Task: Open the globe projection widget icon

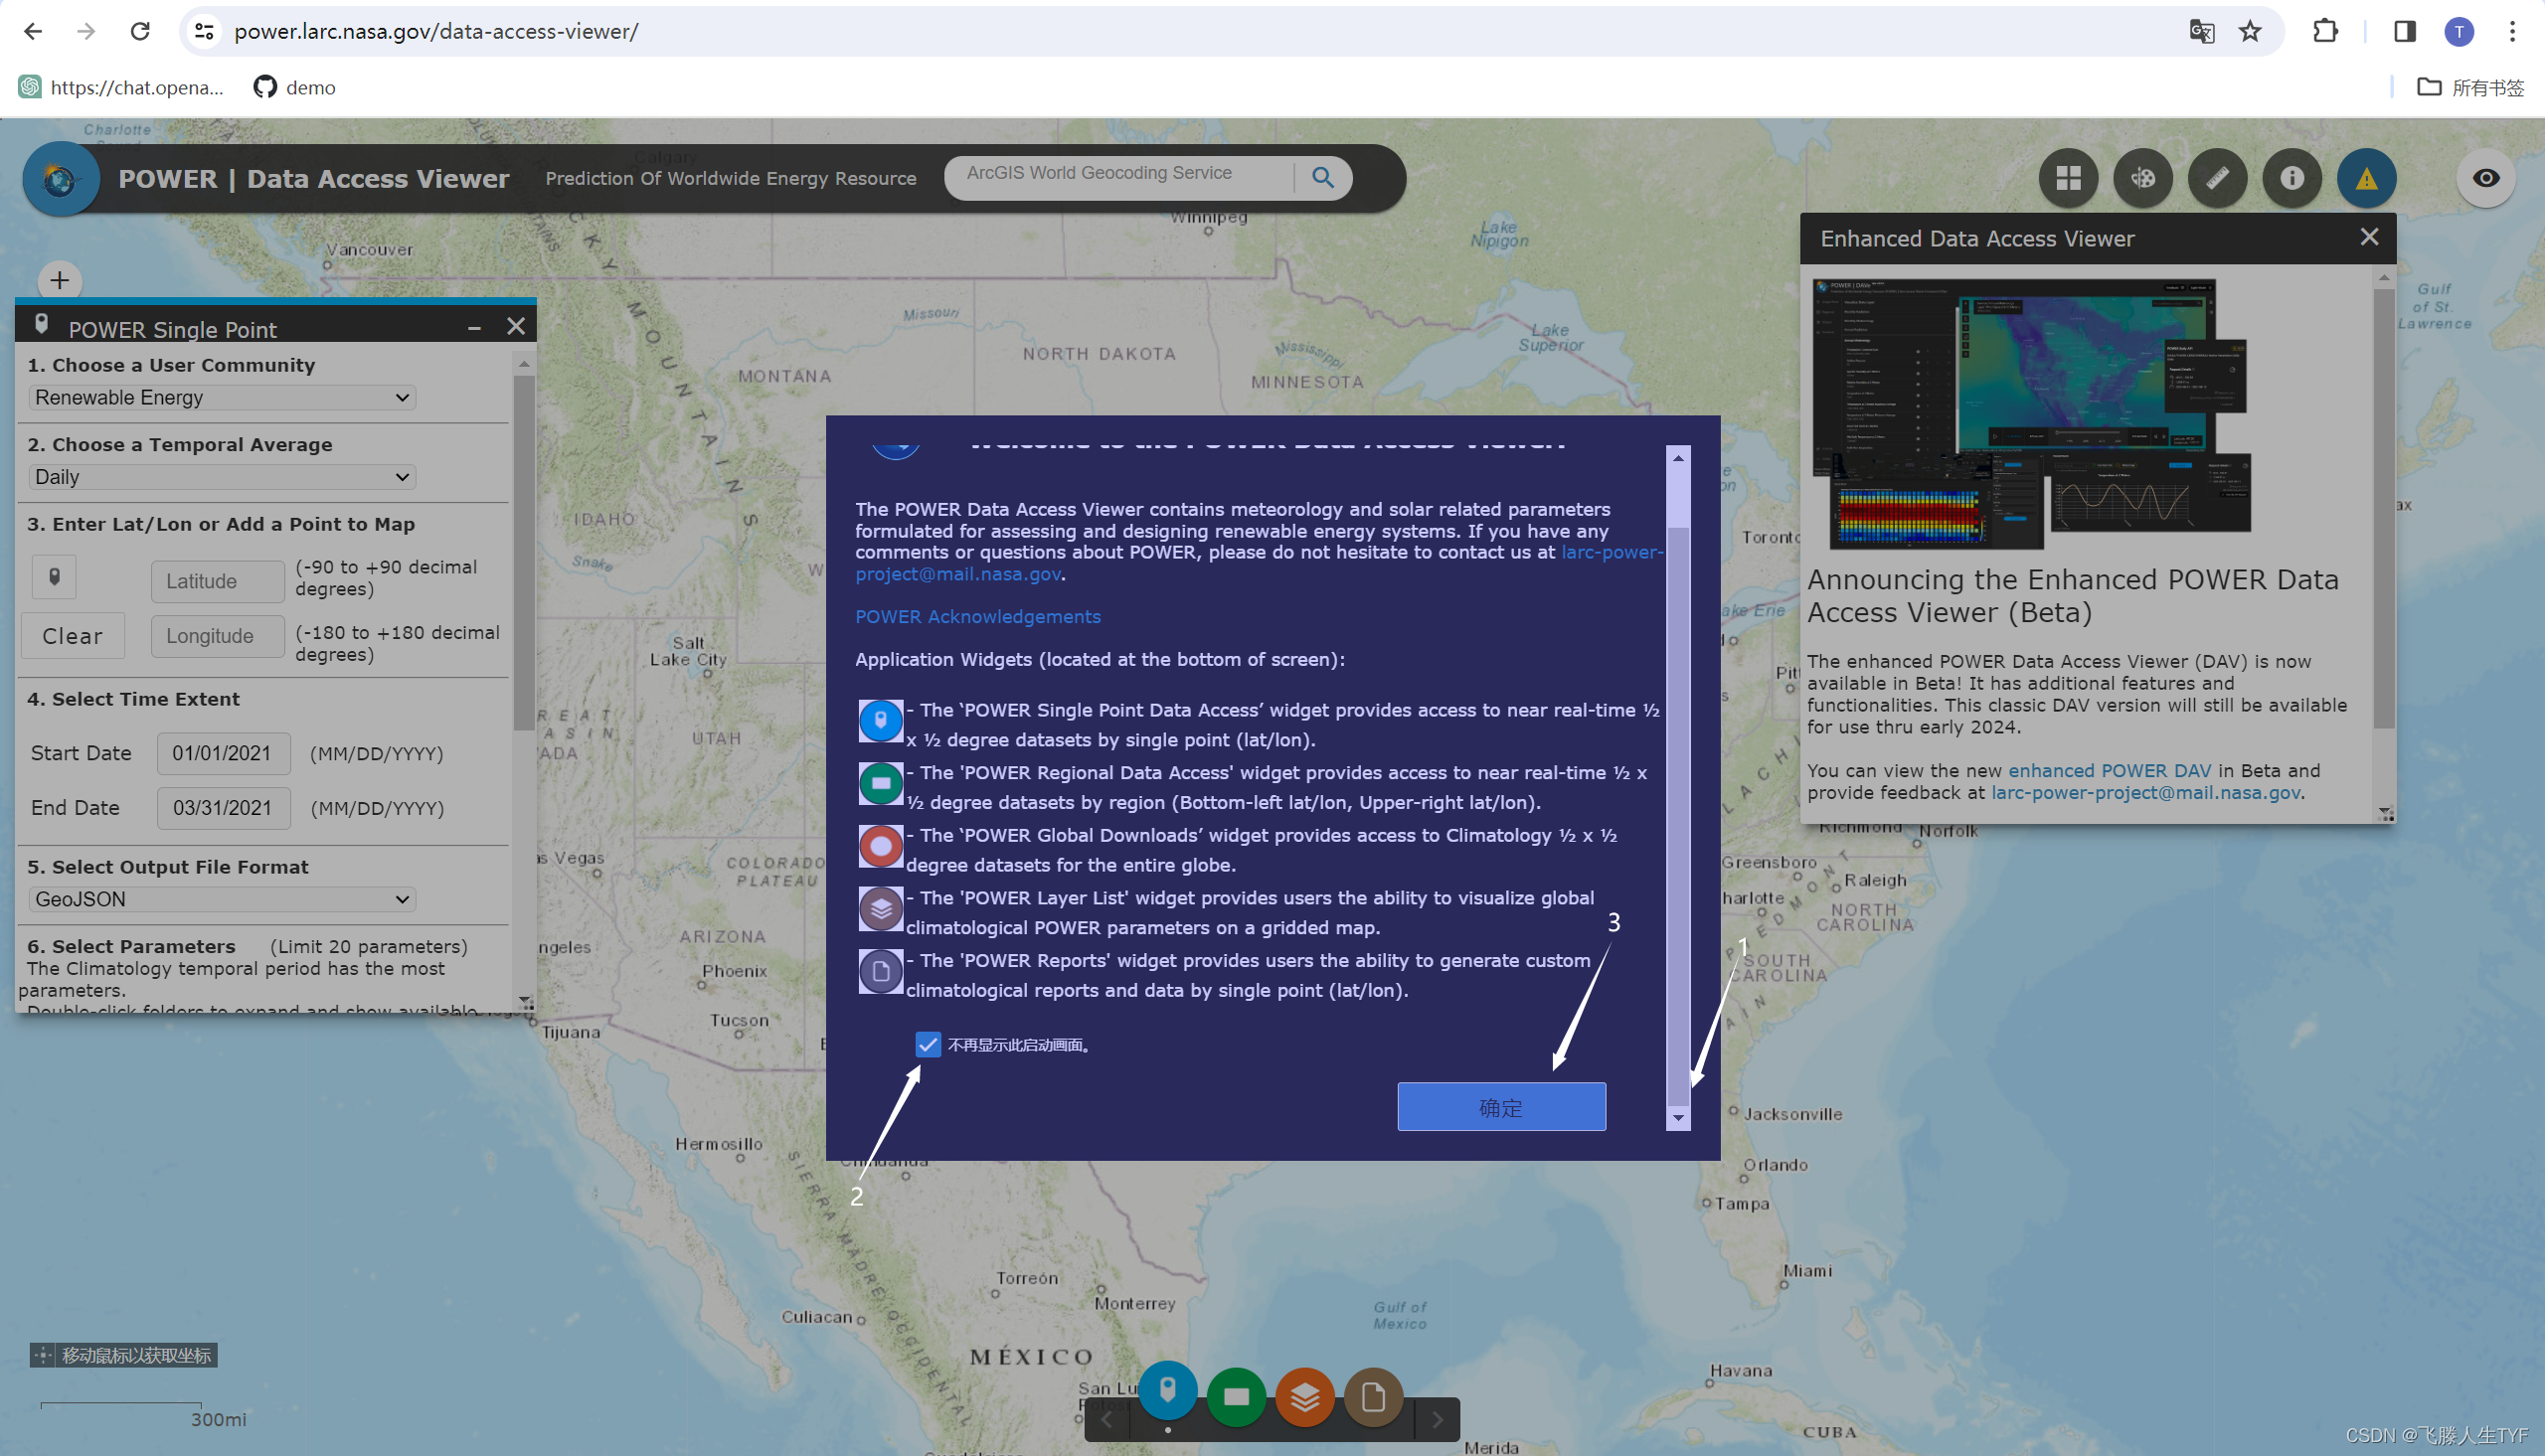Action: click(2142, 178)
